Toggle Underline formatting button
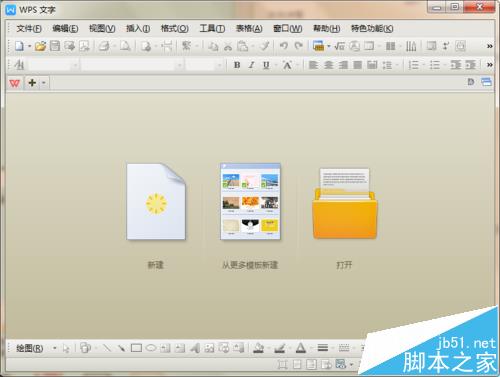The image size is (500, 377). [266, 65]
